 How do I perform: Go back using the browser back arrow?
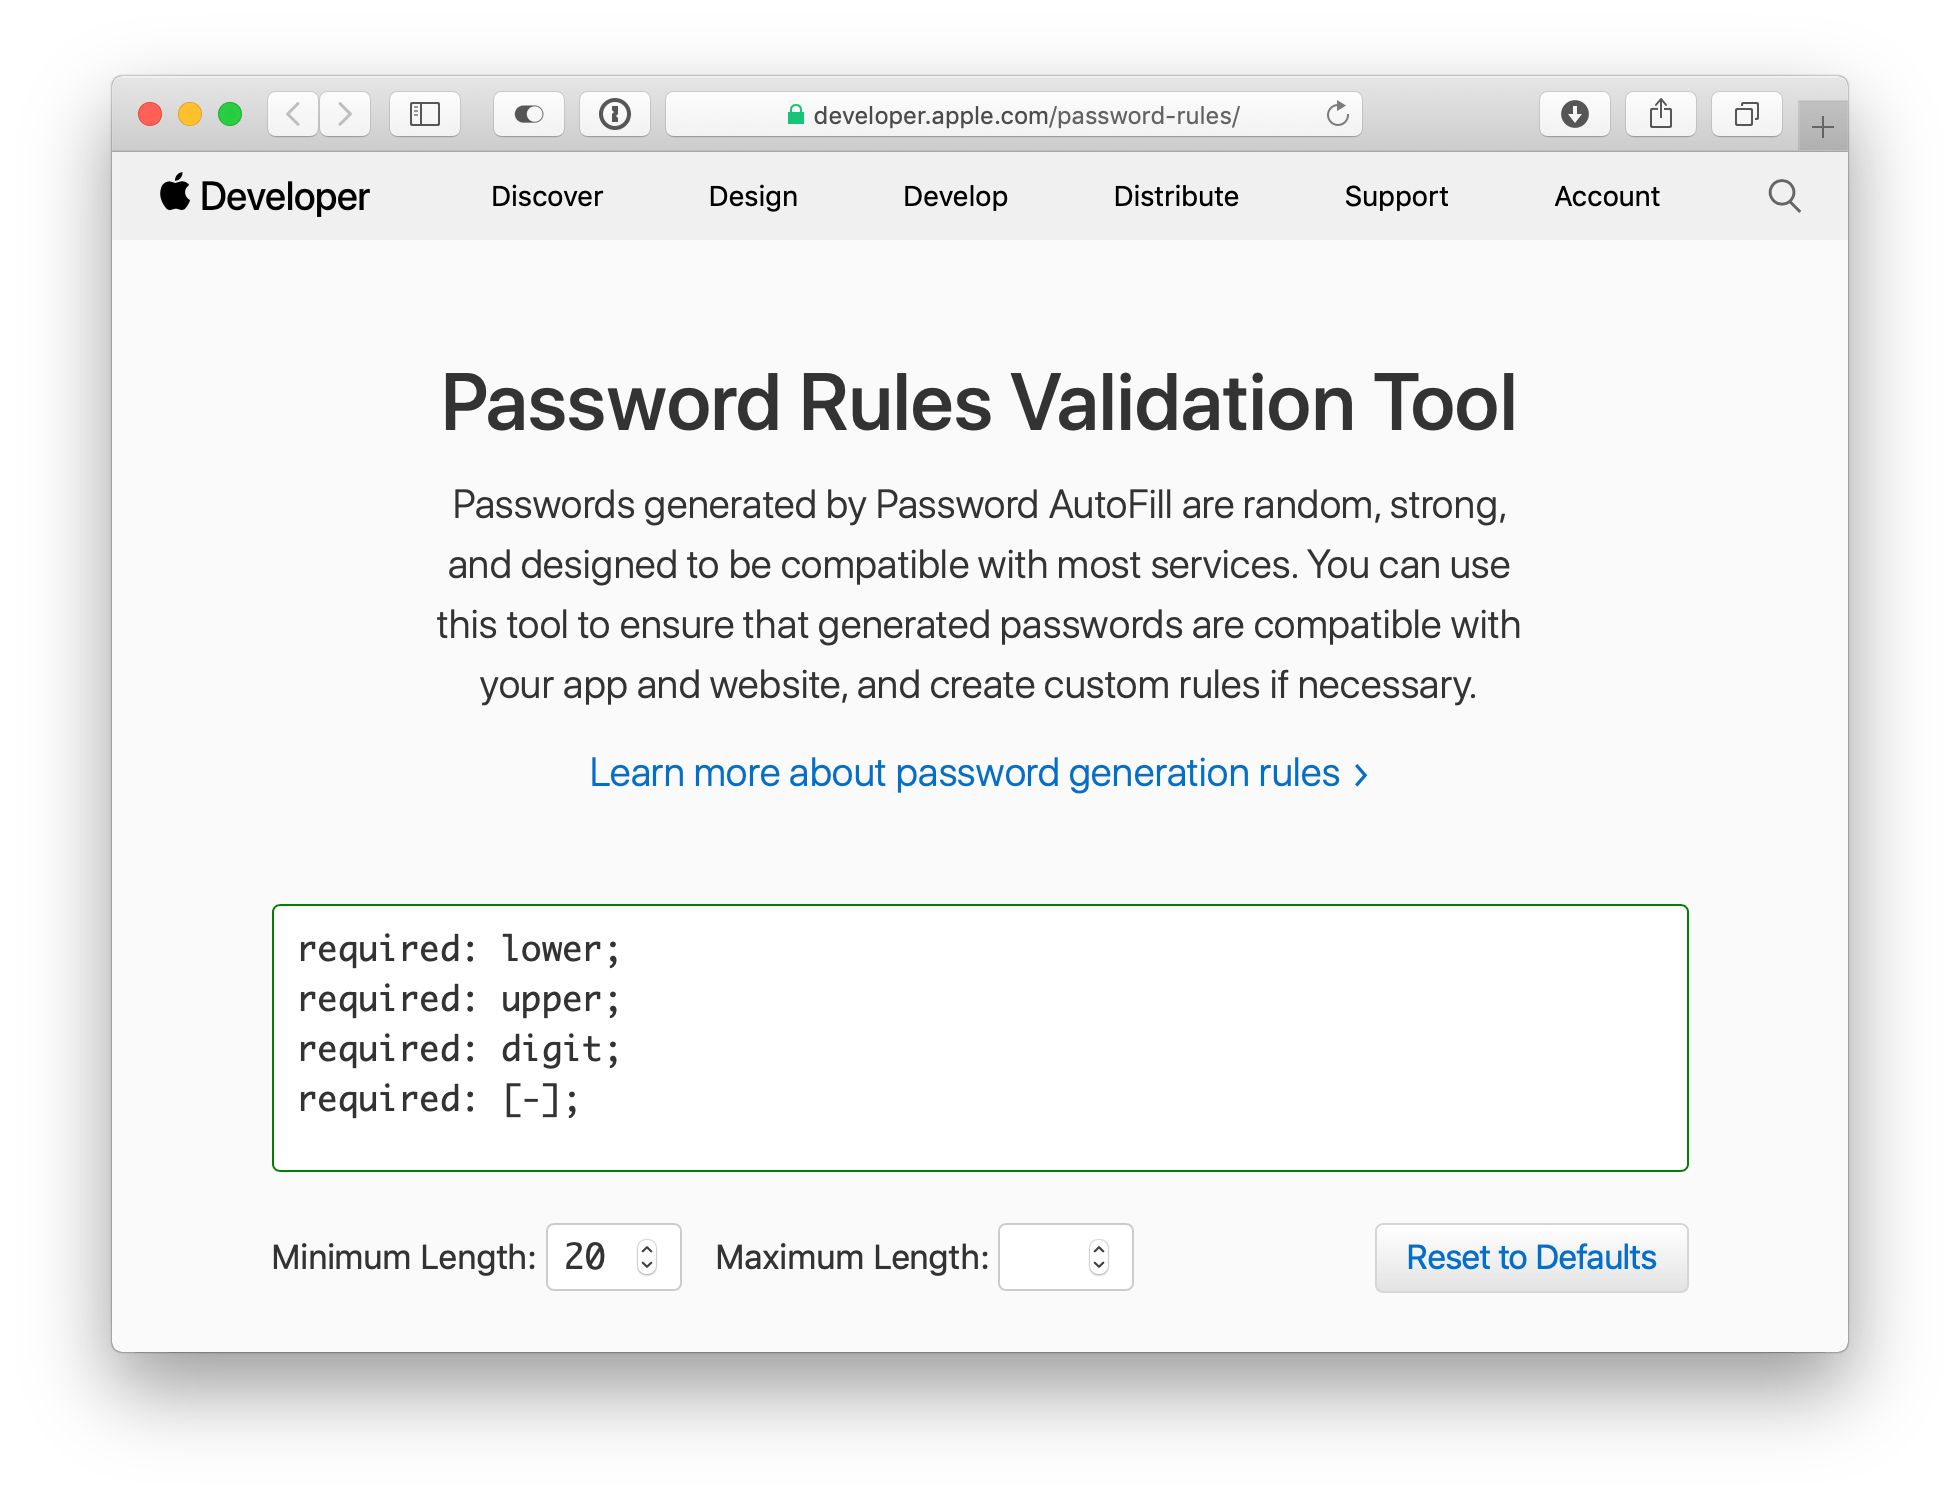point(291,113)
